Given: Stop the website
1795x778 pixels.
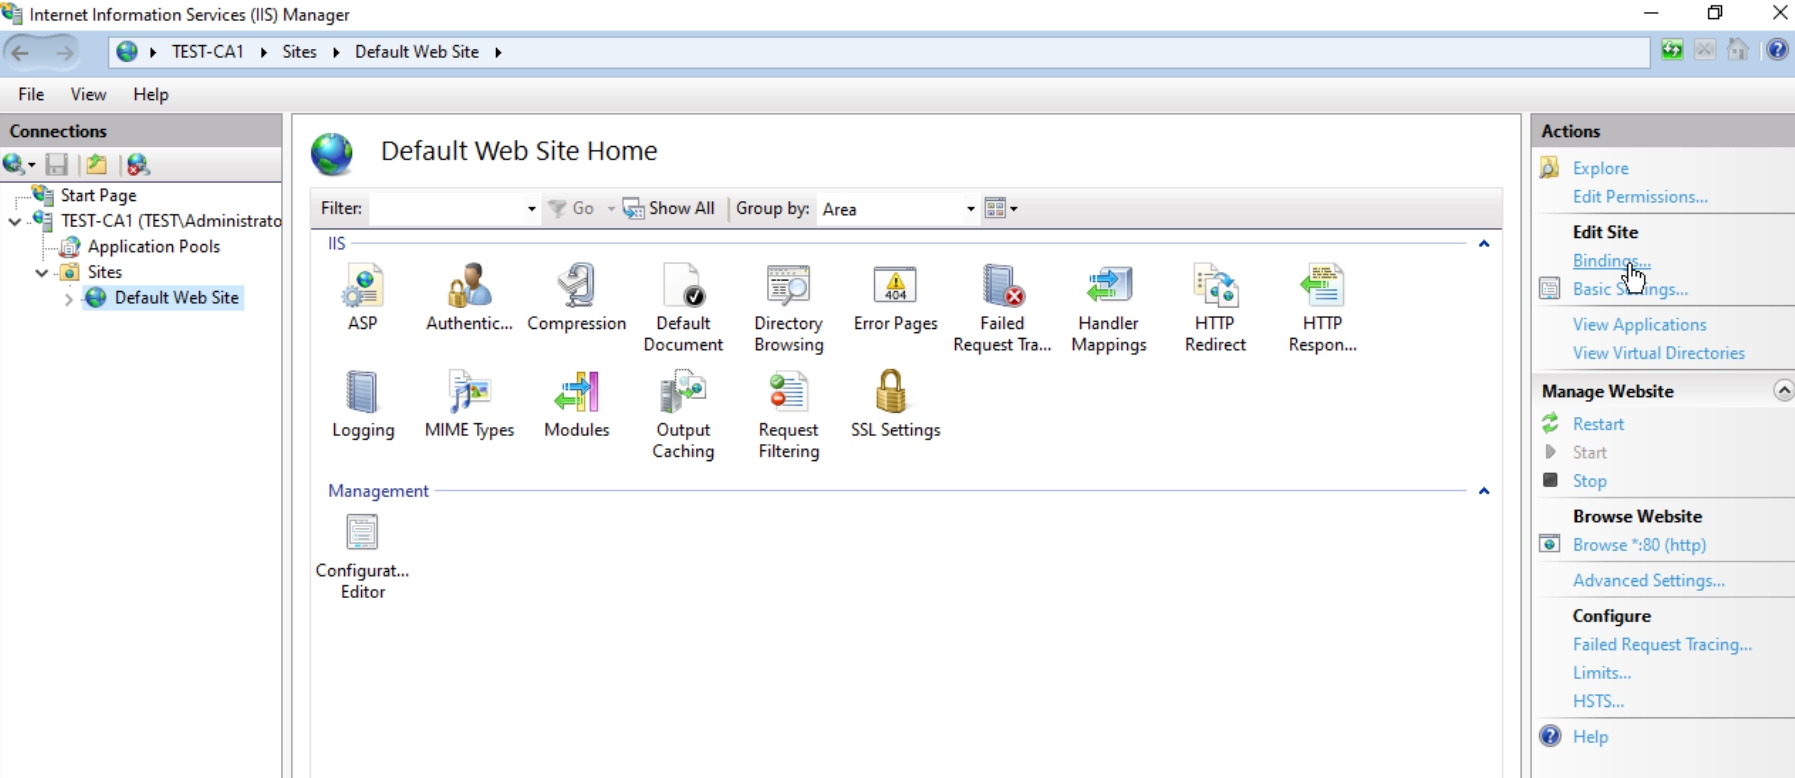Looking at the screenshot, I should [1589, 481].
